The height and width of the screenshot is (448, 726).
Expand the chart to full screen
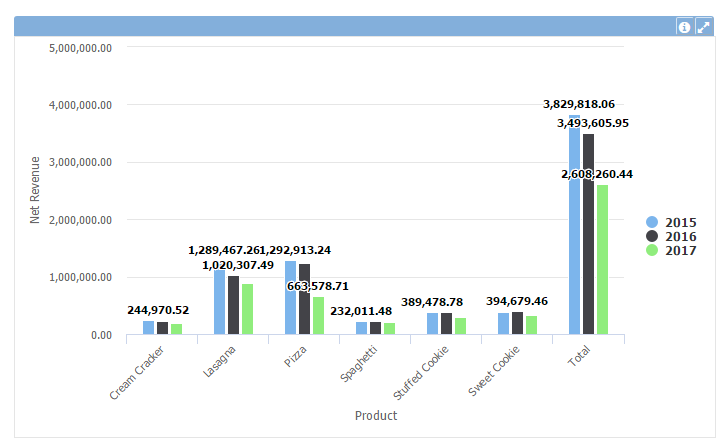tap(703, 27)
